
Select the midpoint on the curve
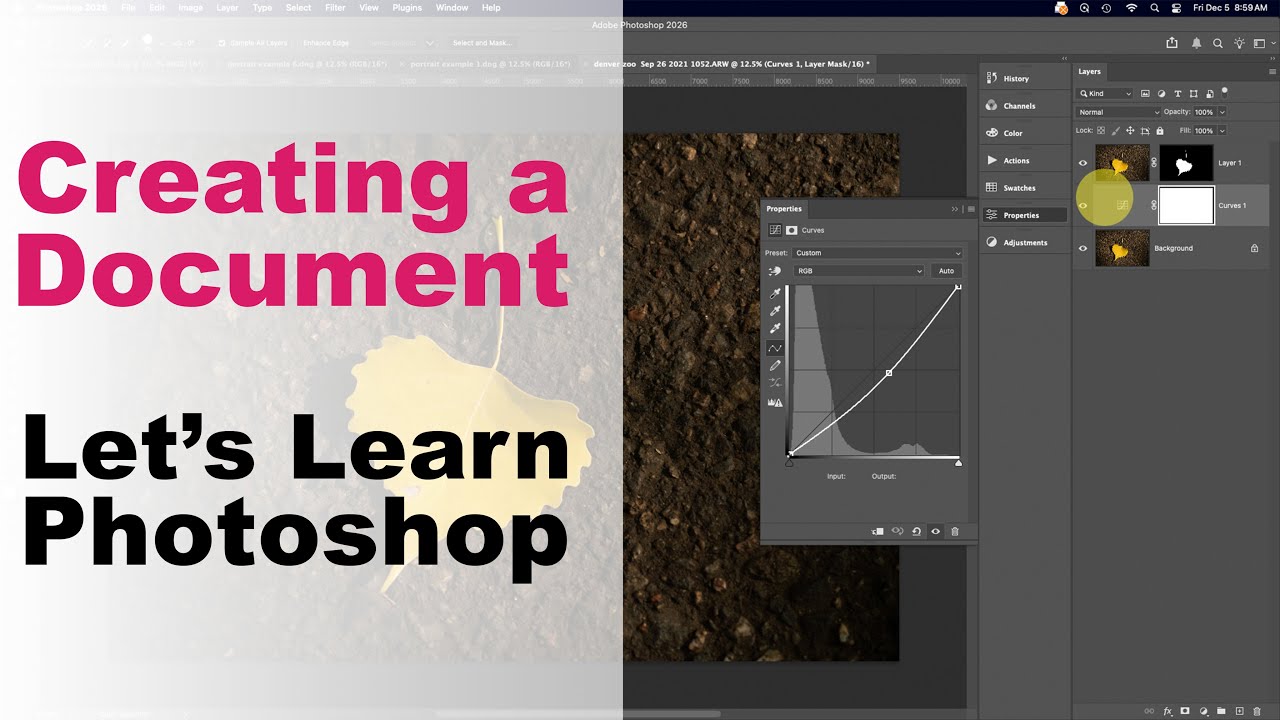889,373
